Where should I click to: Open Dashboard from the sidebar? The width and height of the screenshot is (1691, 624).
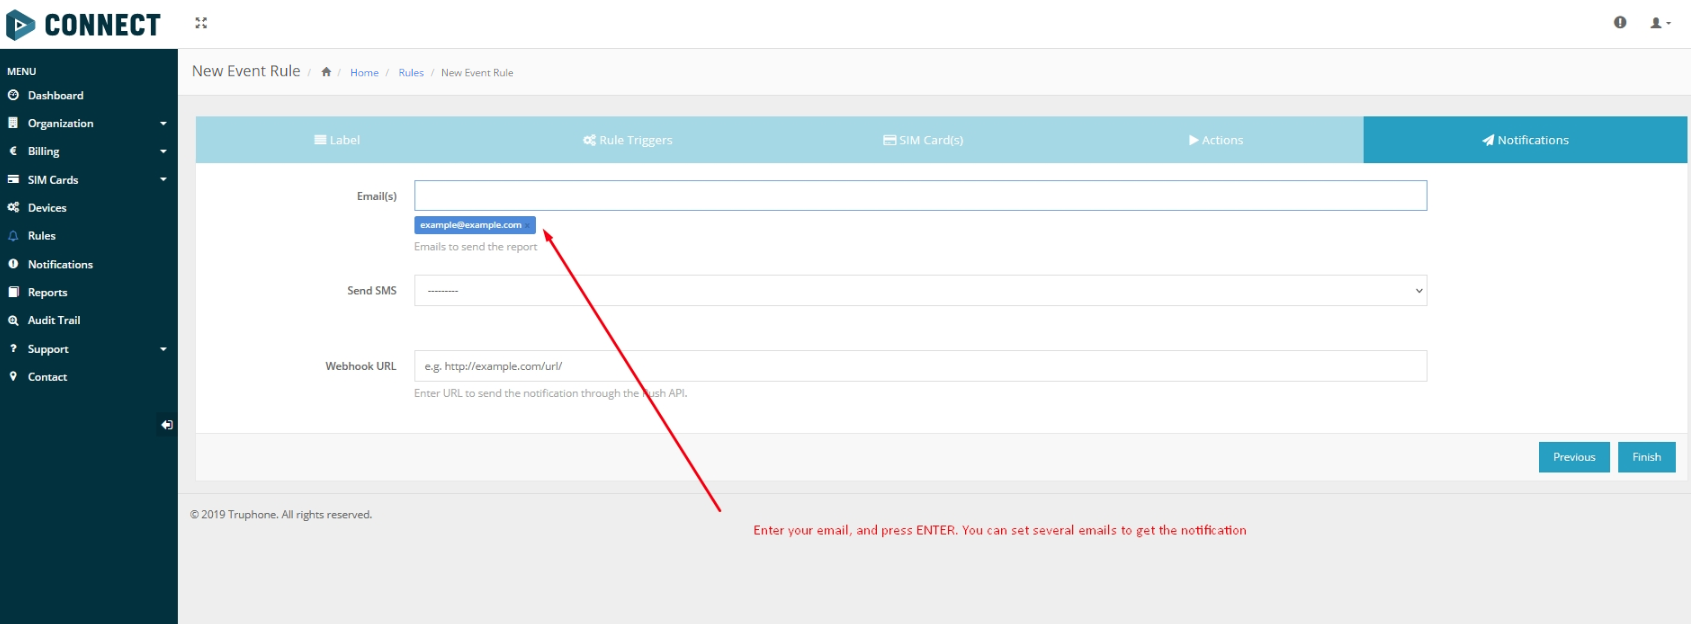click(x=55, y=96)
